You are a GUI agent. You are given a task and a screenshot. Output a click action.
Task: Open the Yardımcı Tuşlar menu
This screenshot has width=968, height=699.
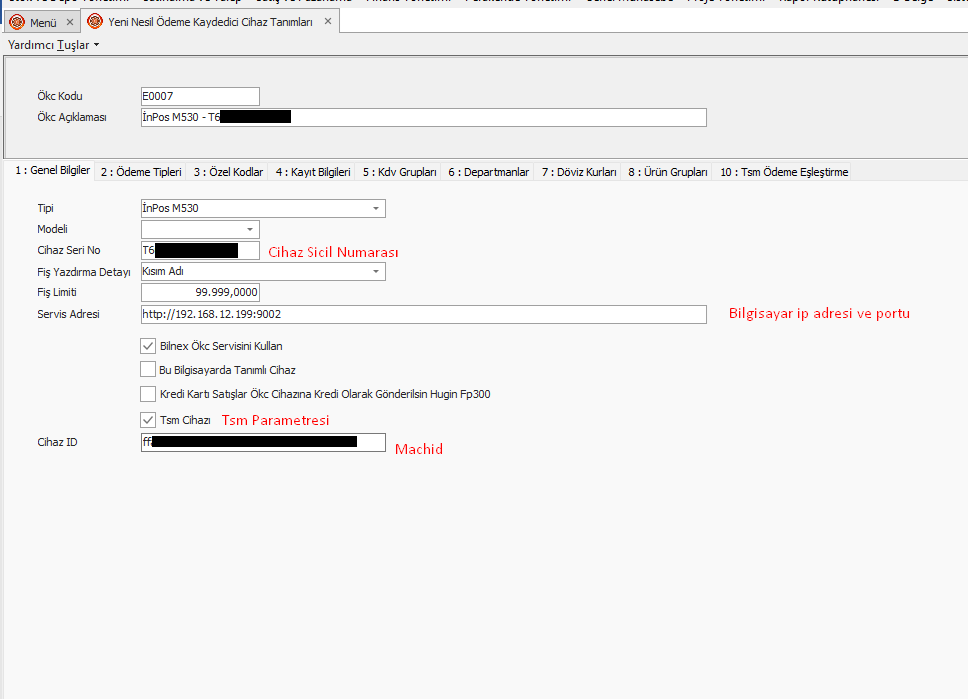(53, 45)
